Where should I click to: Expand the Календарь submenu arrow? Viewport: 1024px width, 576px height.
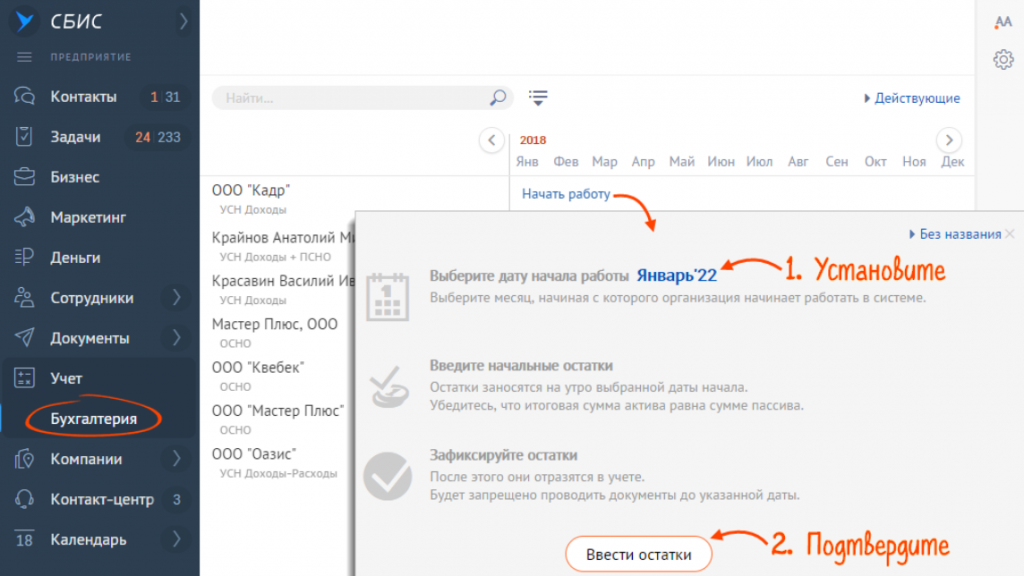tap(176, 539)
